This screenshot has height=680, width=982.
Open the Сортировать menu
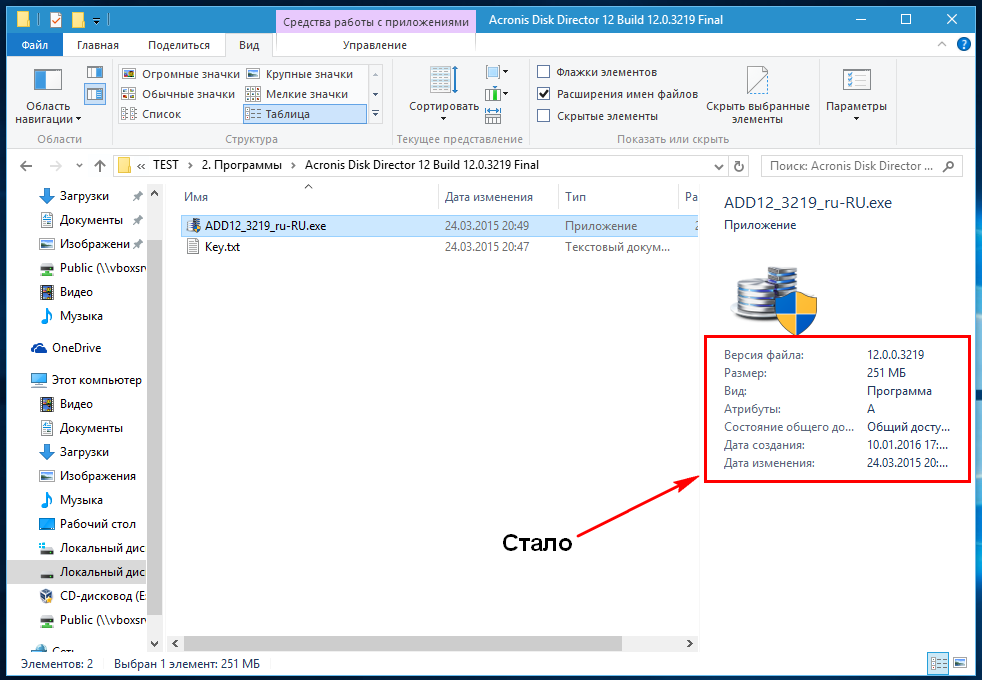(444, 93)
